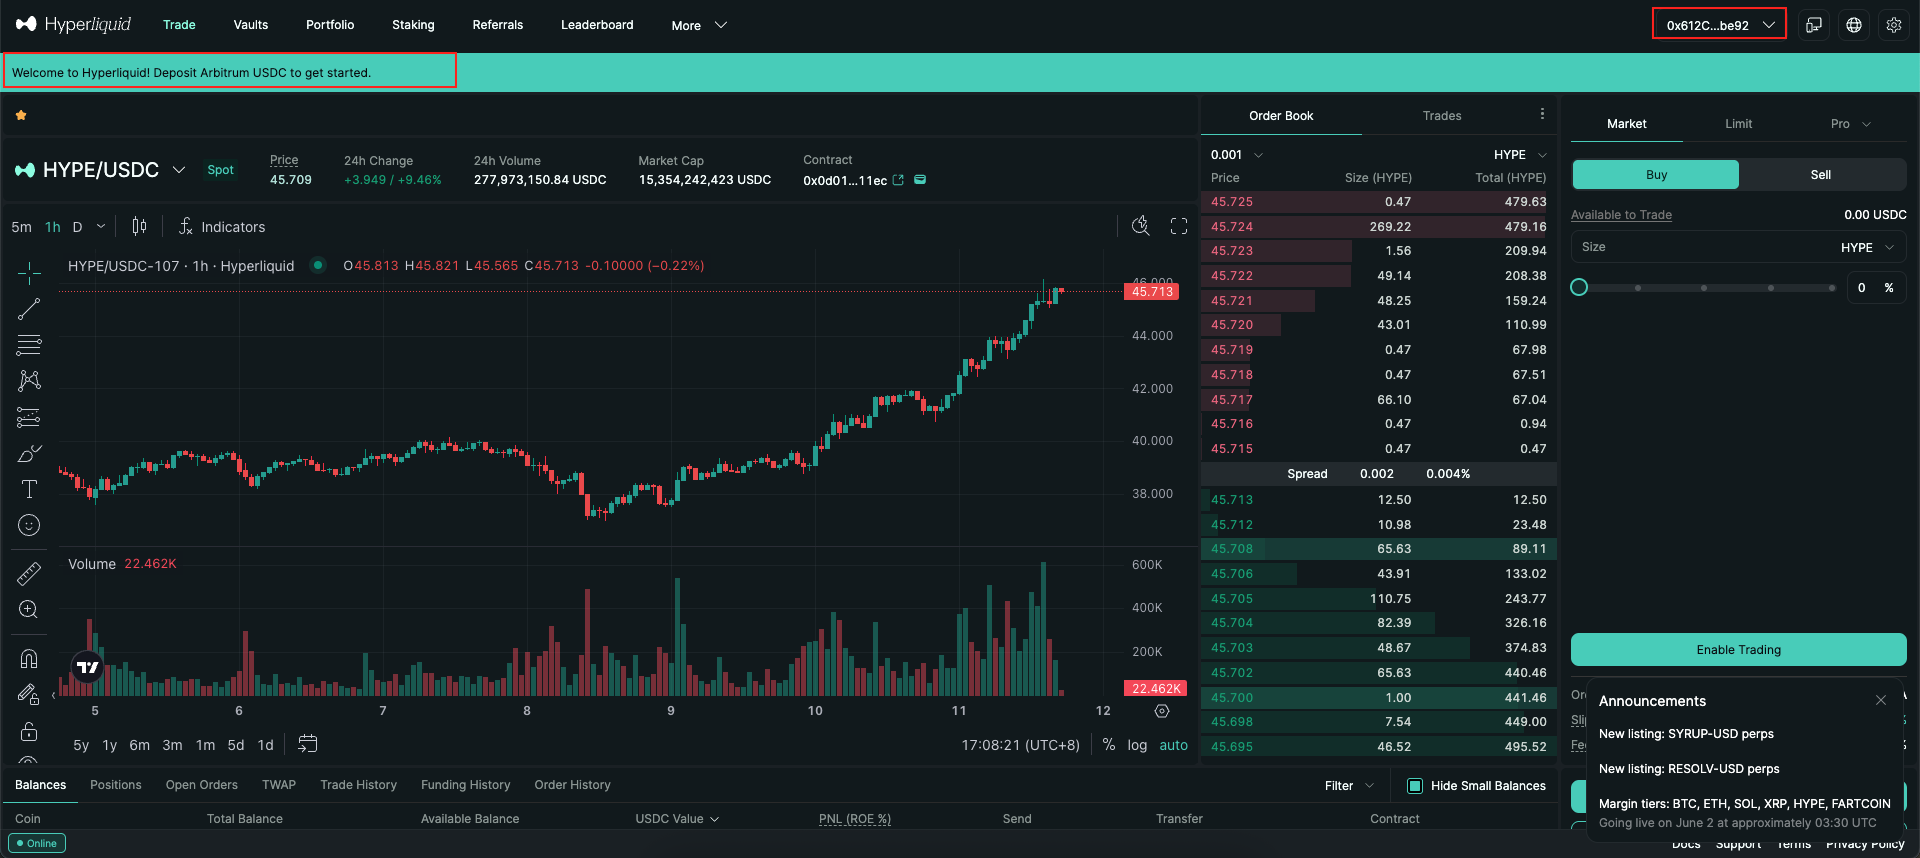Screen dimensions: 1920x858
Task: Open New listing: SYRUP-USD perps announcement
Action: (x=1686, y=734)
